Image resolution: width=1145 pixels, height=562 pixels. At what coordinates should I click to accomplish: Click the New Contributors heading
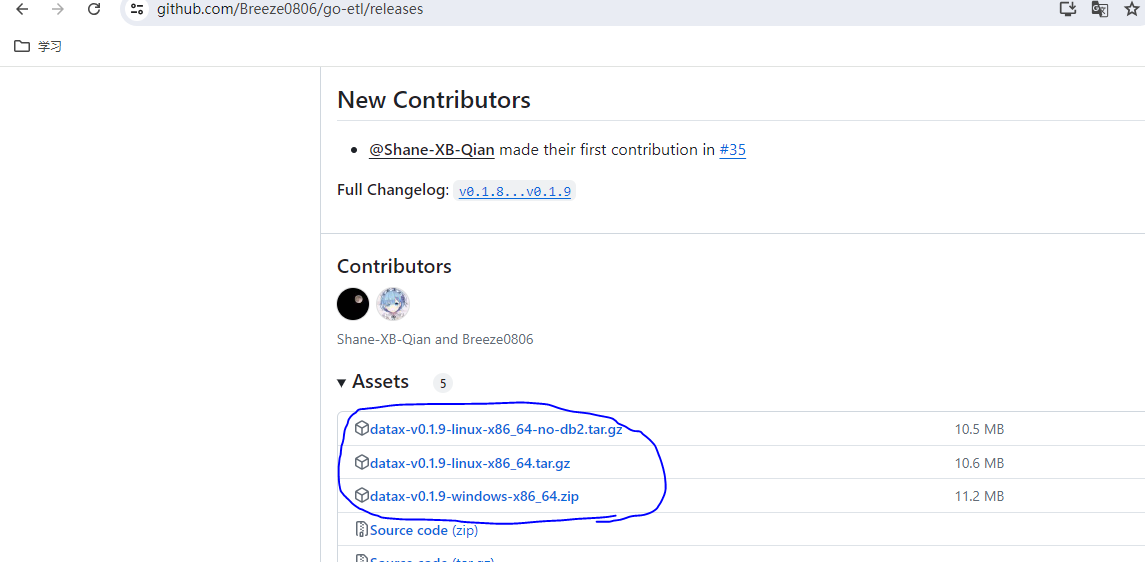click(434, 100)
